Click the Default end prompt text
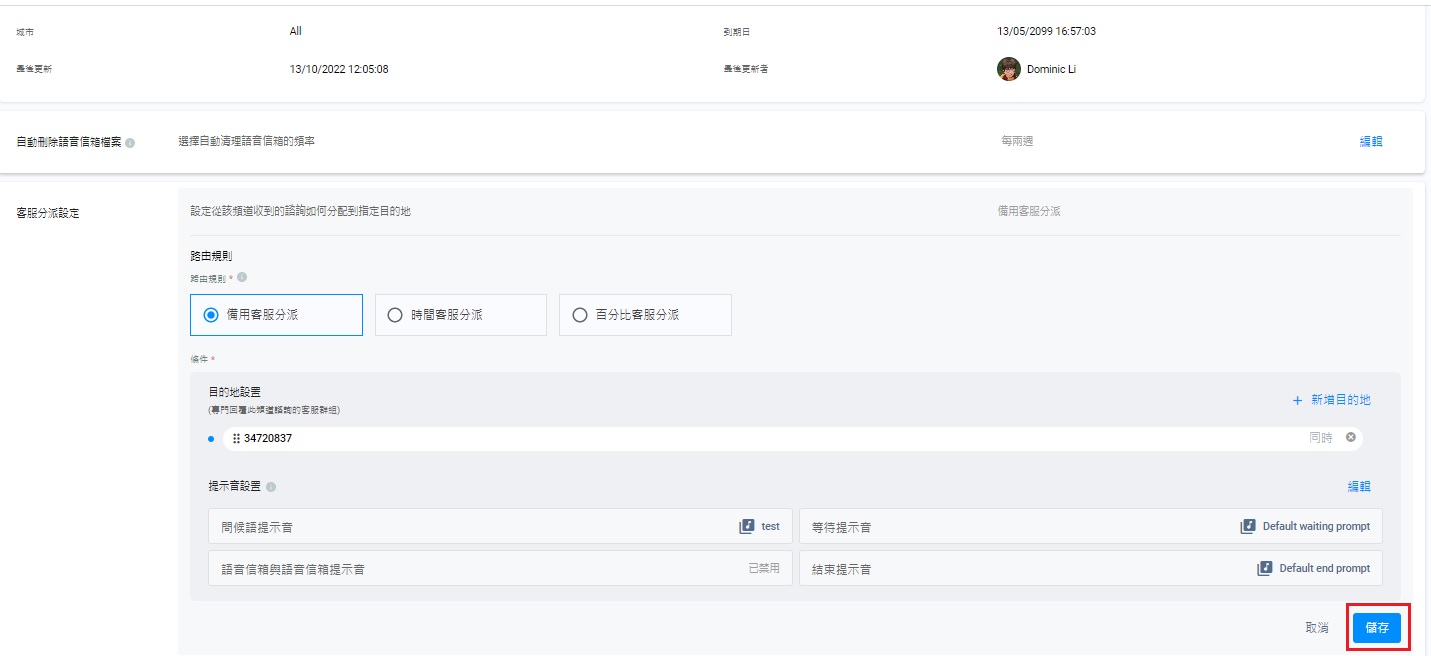Screen dimensions: 1431x656 (1325, 568)
